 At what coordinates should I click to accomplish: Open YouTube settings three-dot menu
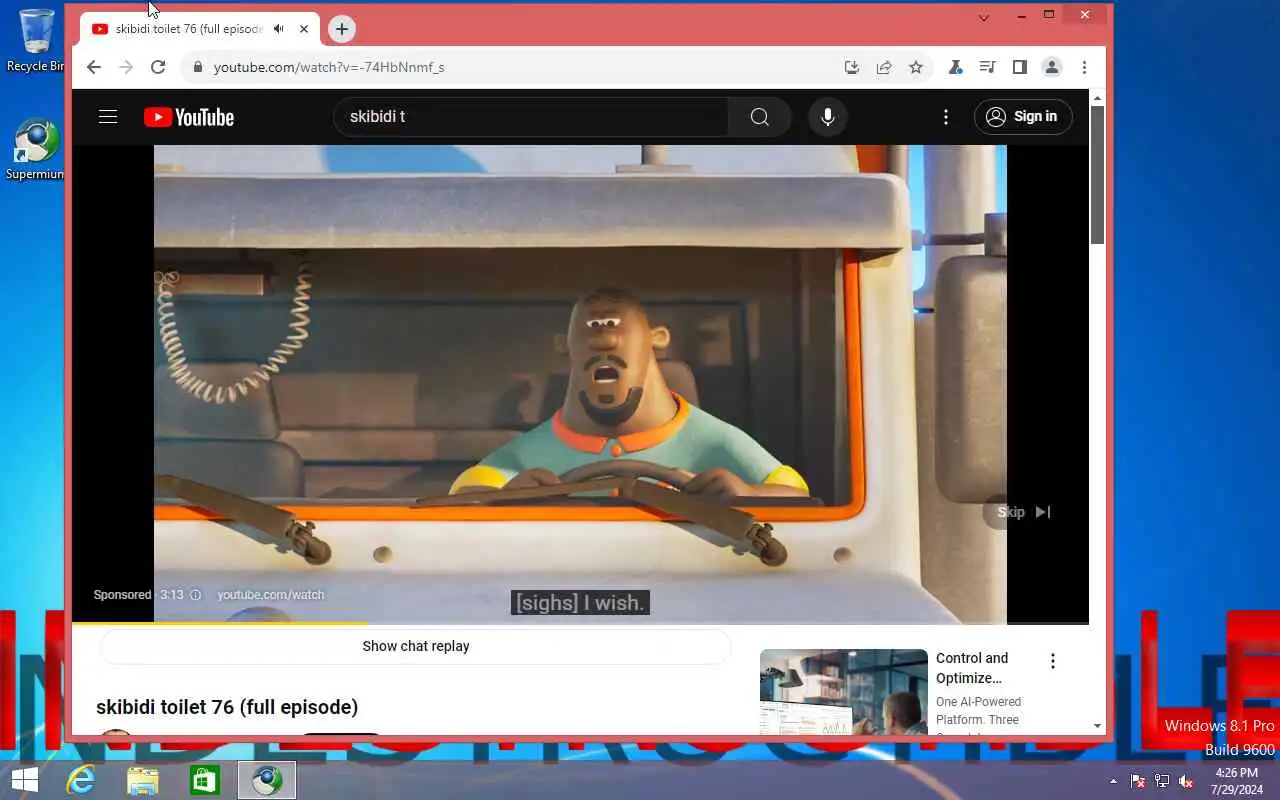946,117
